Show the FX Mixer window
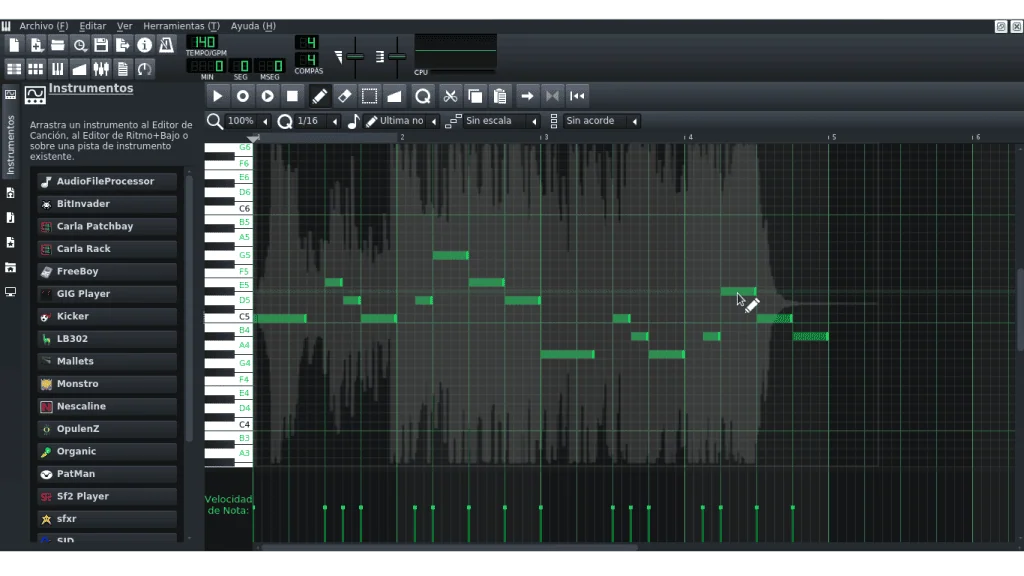 pyautogui.click(x=101, y=69)
